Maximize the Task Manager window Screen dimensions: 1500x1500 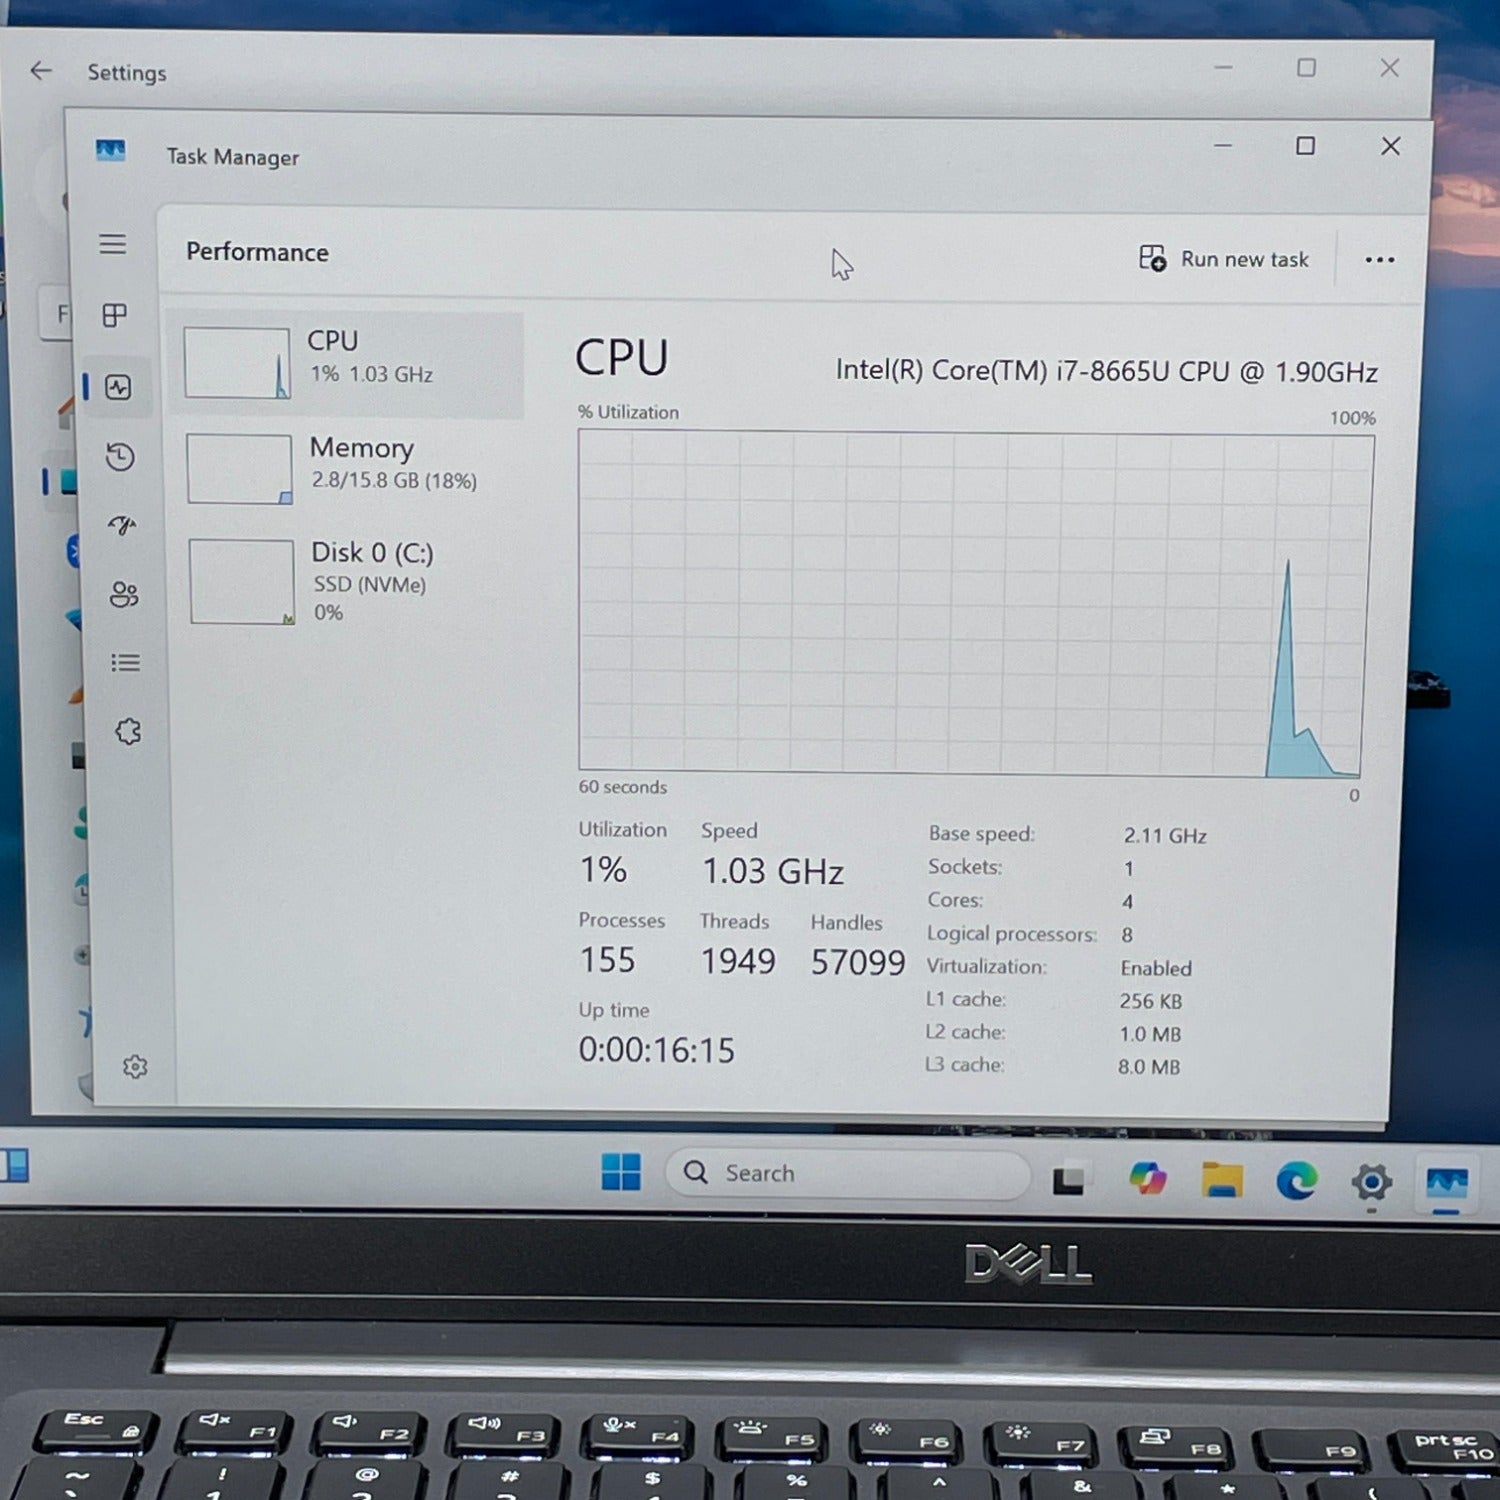(1305, 146)
